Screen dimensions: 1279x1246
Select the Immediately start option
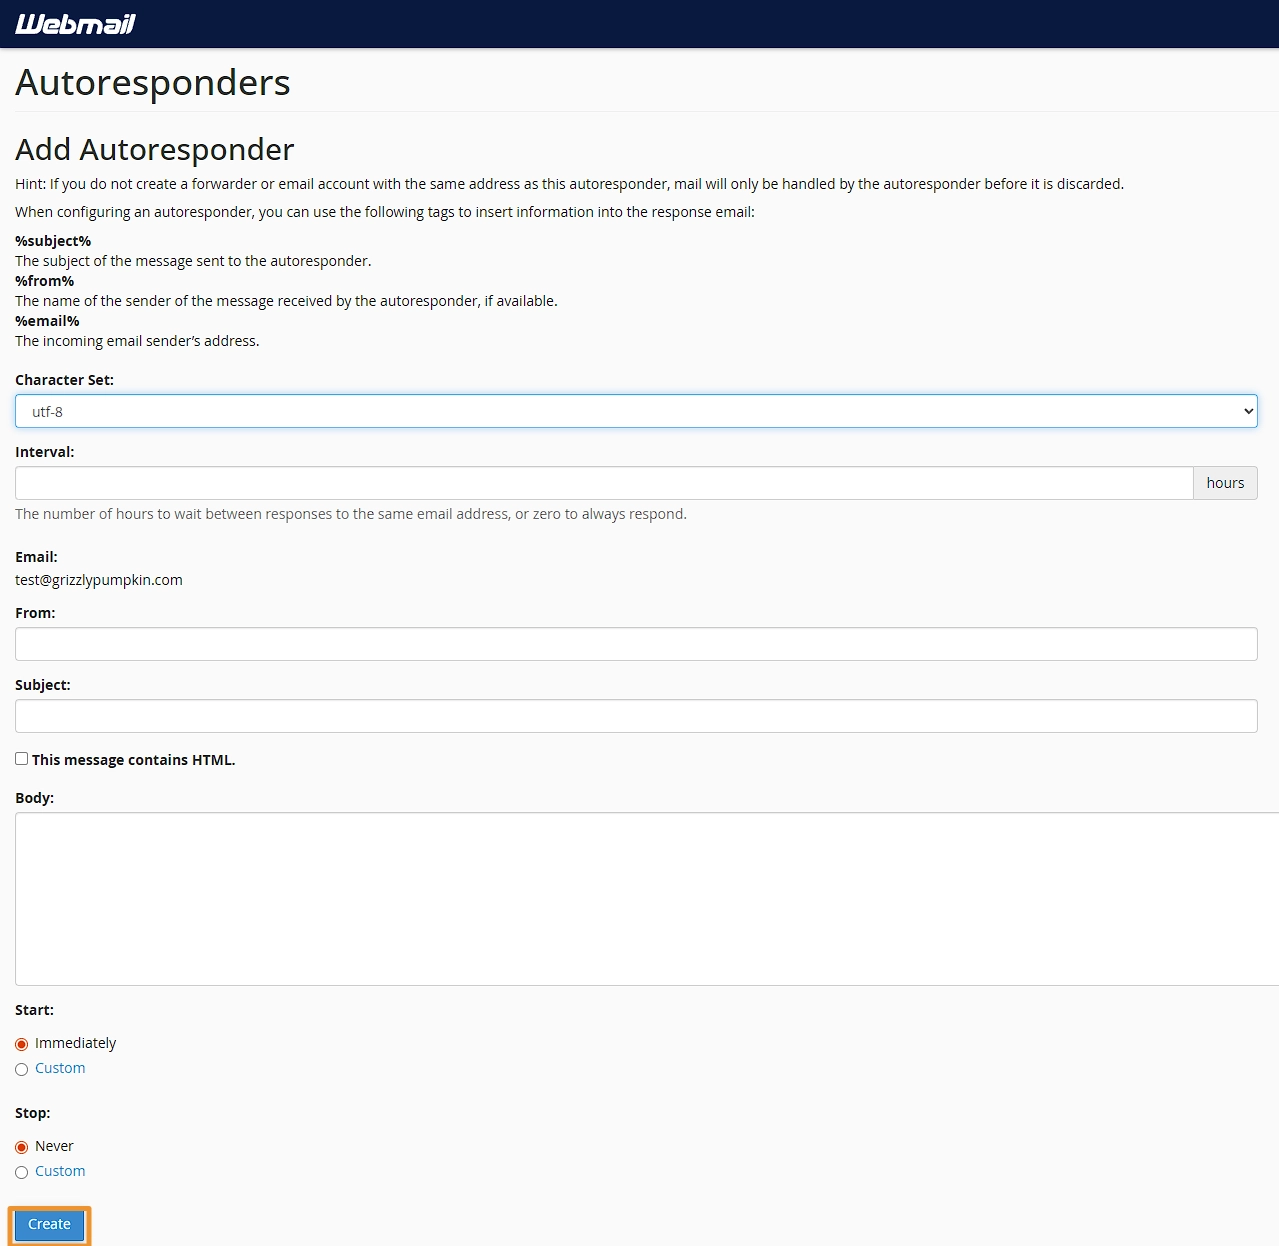point(21,1043)
